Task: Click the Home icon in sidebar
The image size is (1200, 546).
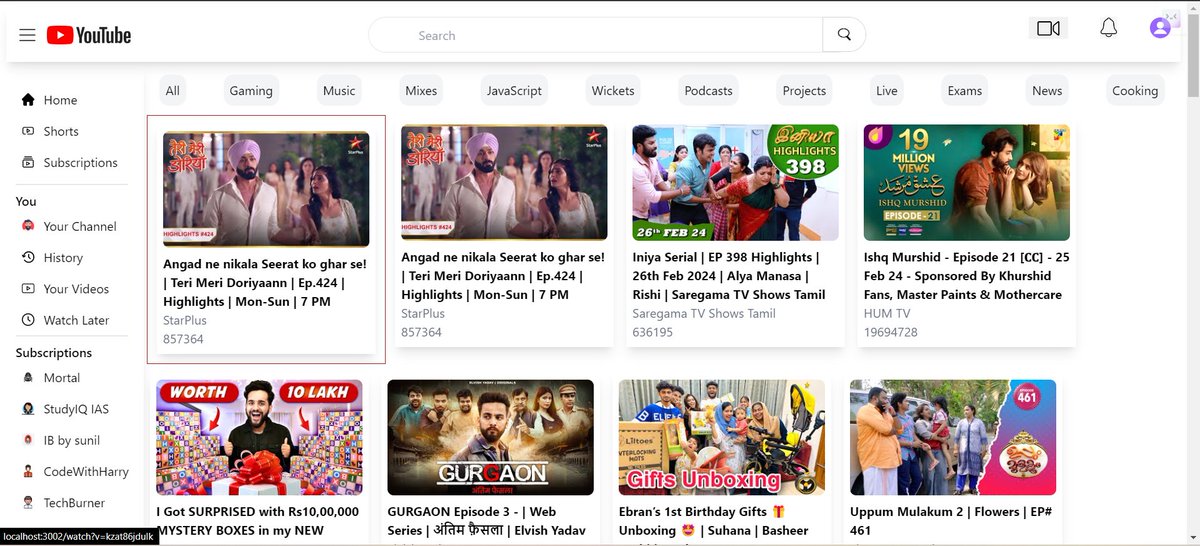Action: pyautogui.click(x=28, y=100)
